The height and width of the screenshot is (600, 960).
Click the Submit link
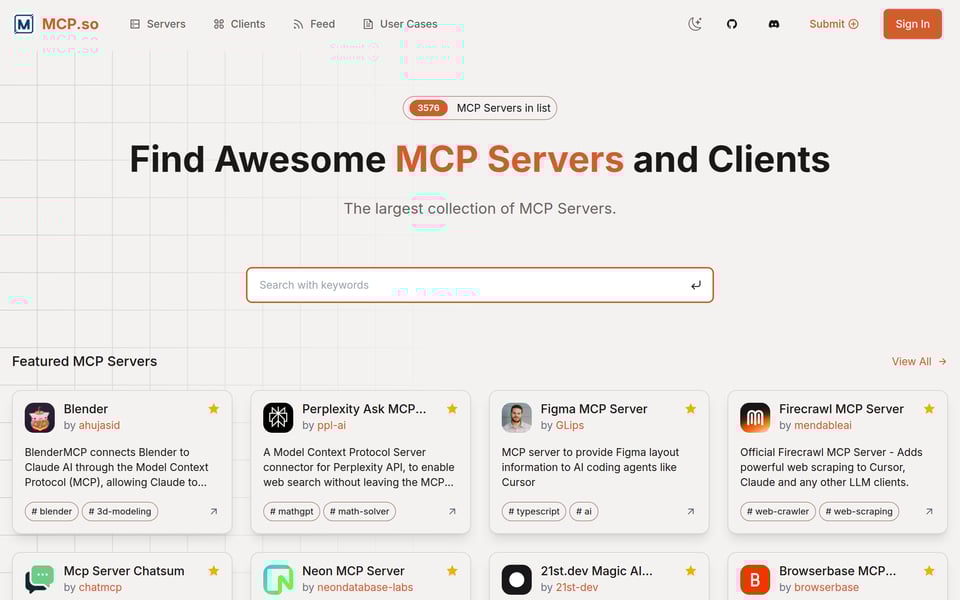[x=833, y=24]
